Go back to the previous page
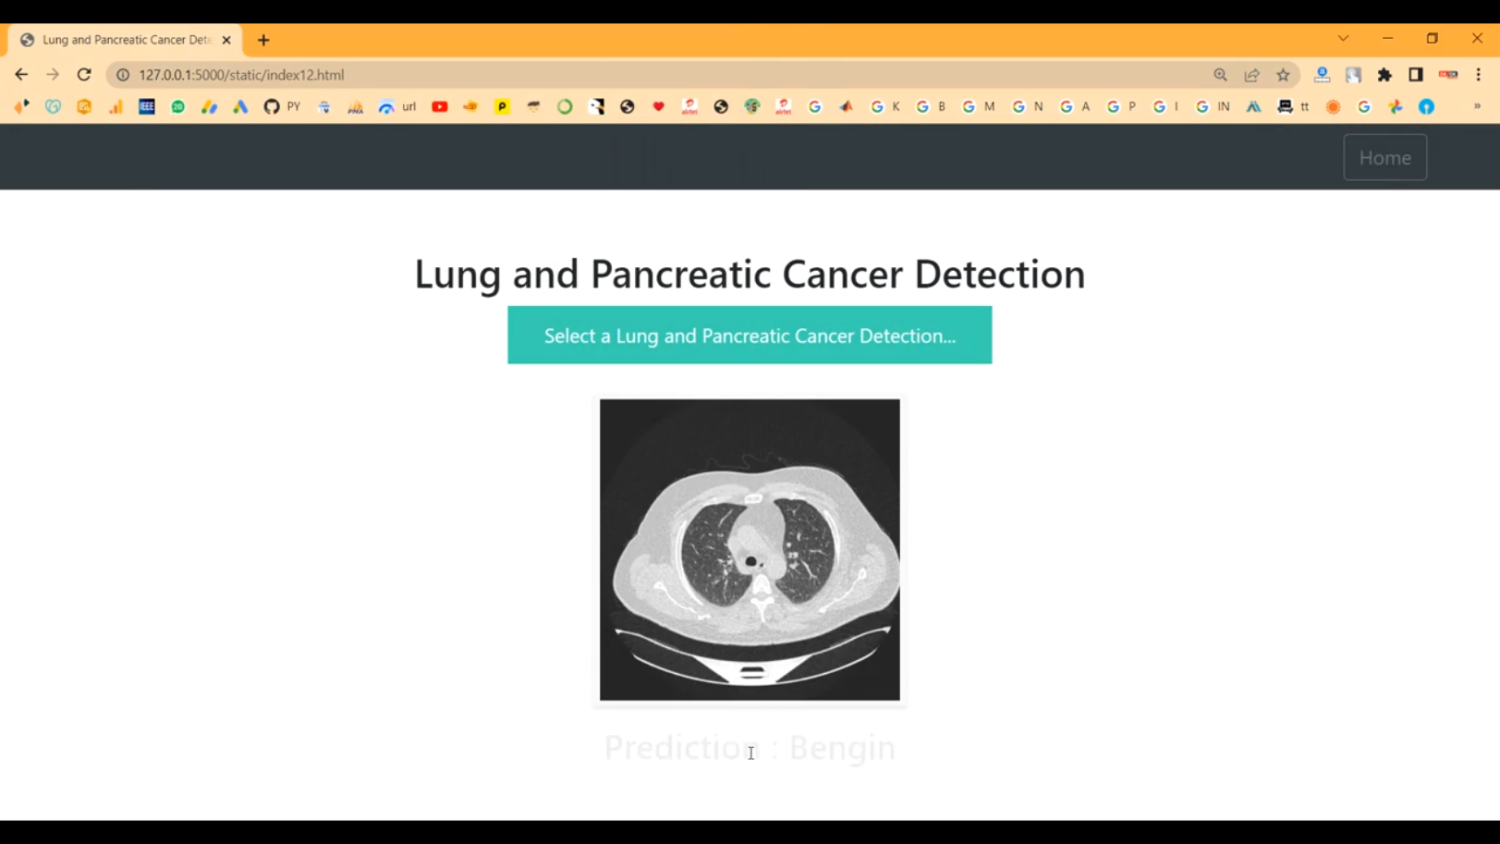This screenshot has width=1500, height=844. [x=21, y=75]
